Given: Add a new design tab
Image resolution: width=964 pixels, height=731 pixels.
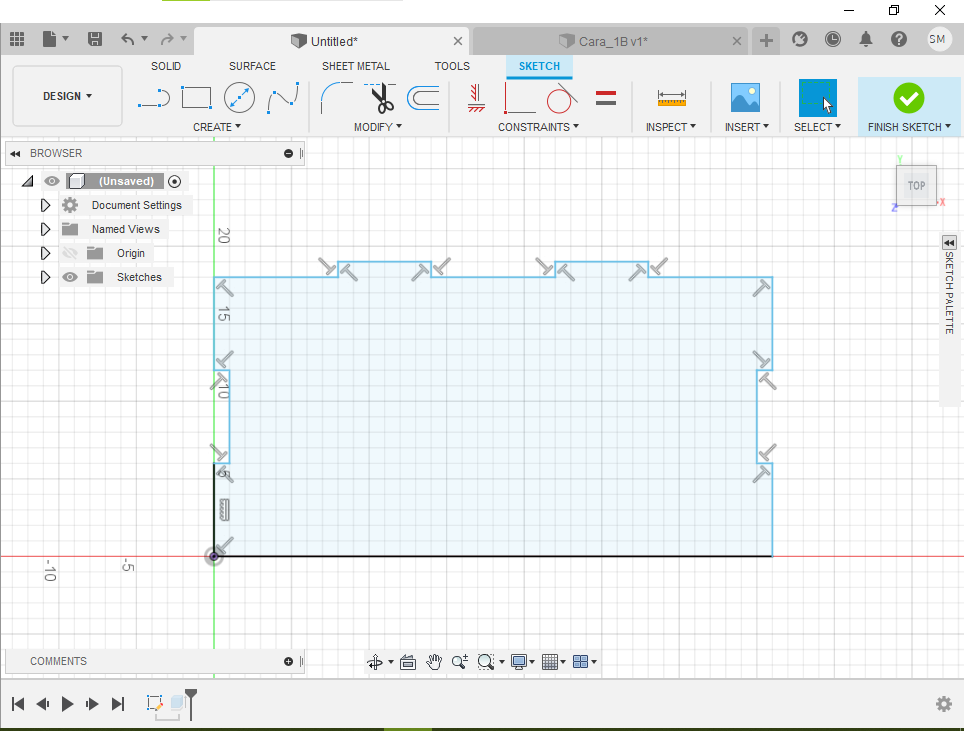Looking at the screenshot, I should (766, 41).
